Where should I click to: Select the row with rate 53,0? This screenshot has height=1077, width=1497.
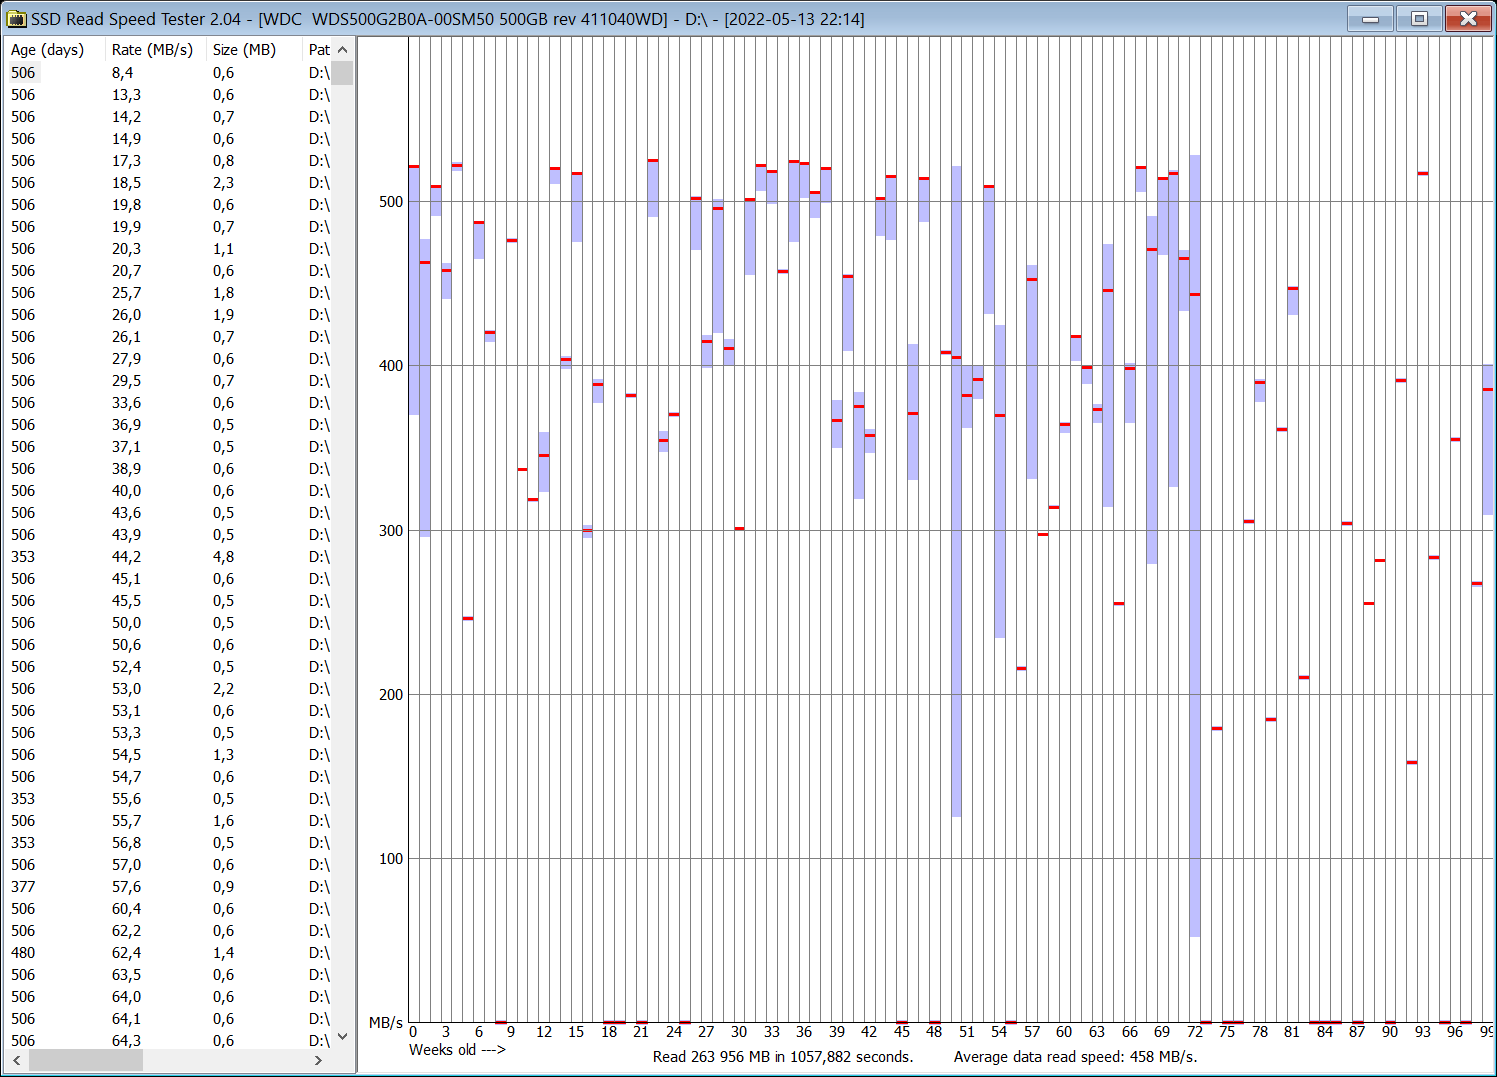pos(169,689)
